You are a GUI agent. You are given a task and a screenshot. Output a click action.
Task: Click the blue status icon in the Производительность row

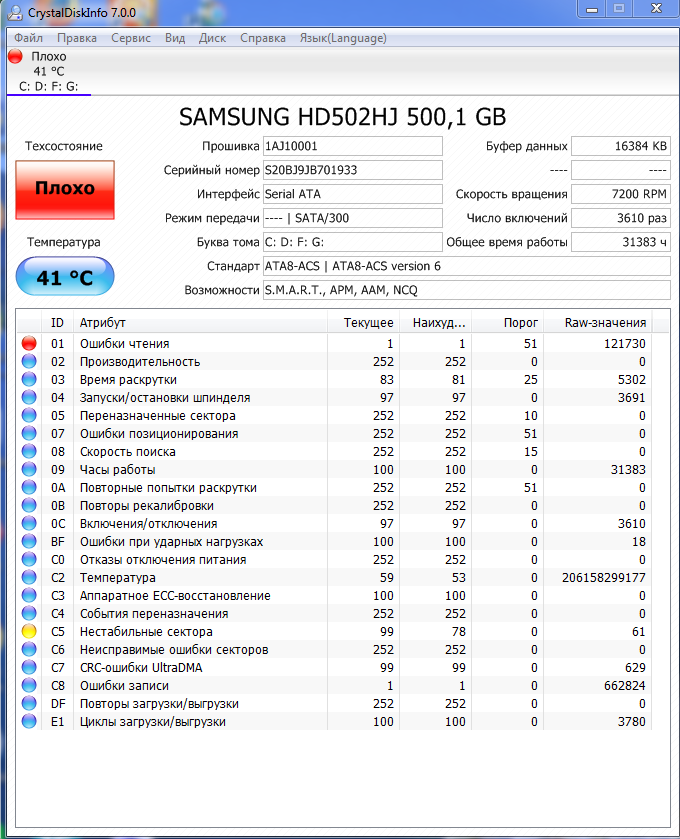(x=29, y=362)
